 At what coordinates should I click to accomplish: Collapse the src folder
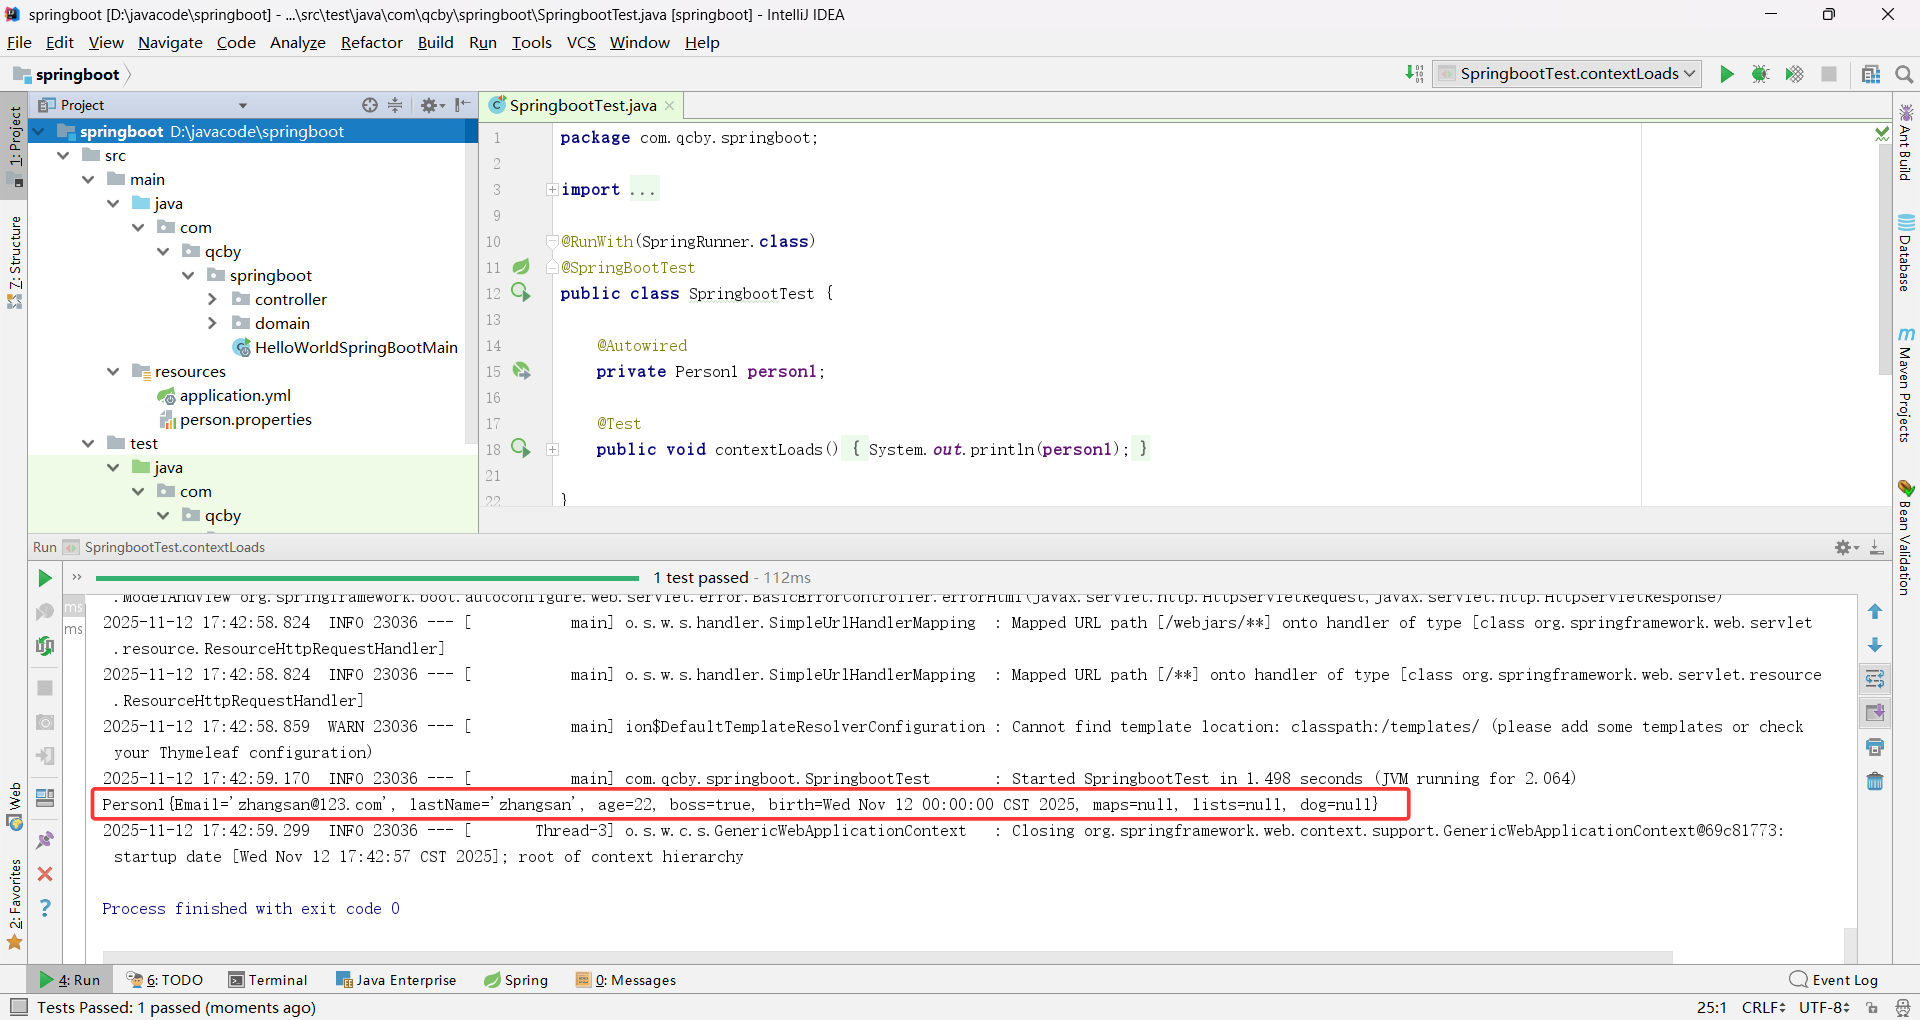[63, 155]
